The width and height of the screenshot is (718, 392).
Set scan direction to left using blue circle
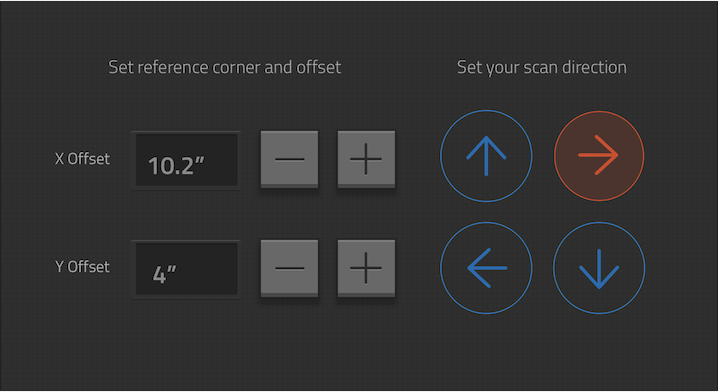(x=486, y=268)
